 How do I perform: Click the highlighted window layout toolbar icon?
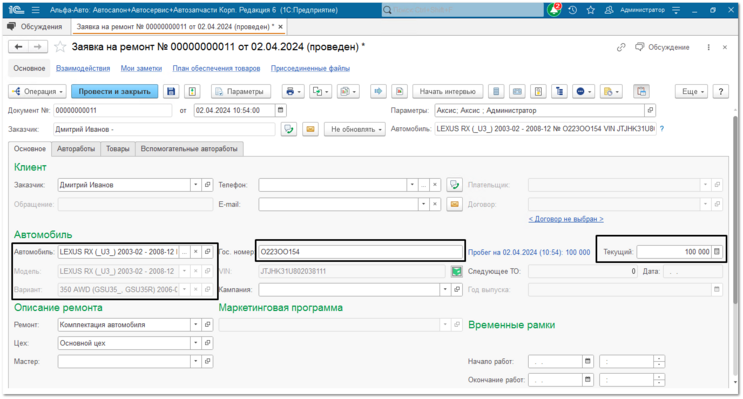[x=642, y=91]
